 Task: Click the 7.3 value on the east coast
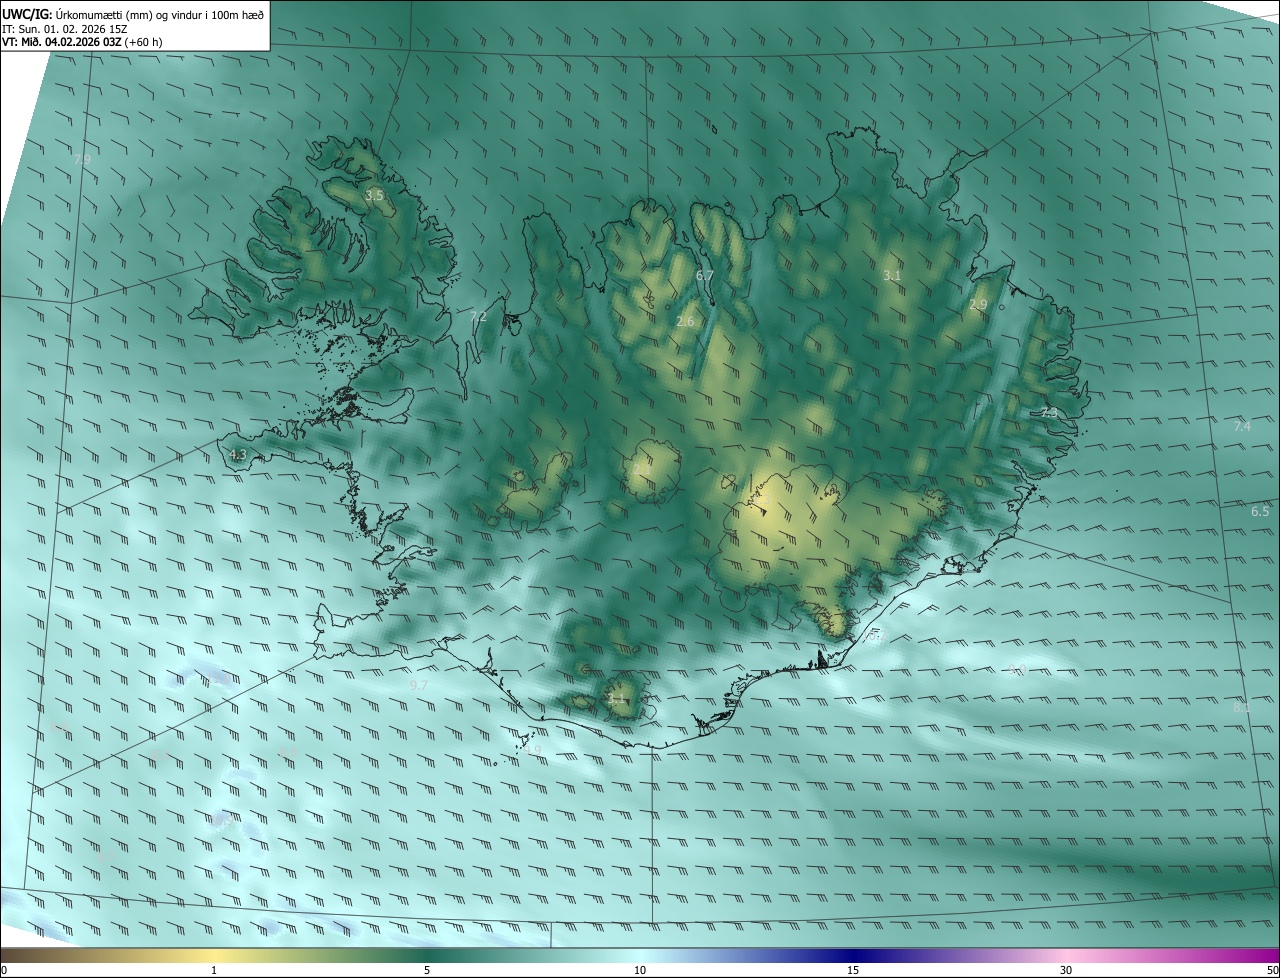[x=1048, y=413]
